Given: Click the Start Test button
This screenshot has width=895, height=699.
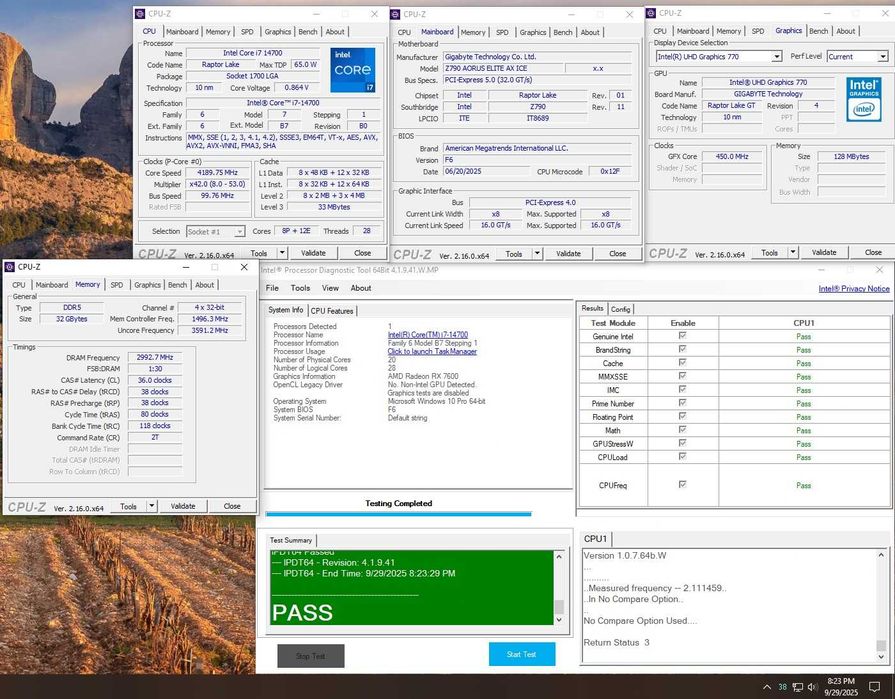Looking at the screenshot, I should pyautogui.click(x=522, y=654).
